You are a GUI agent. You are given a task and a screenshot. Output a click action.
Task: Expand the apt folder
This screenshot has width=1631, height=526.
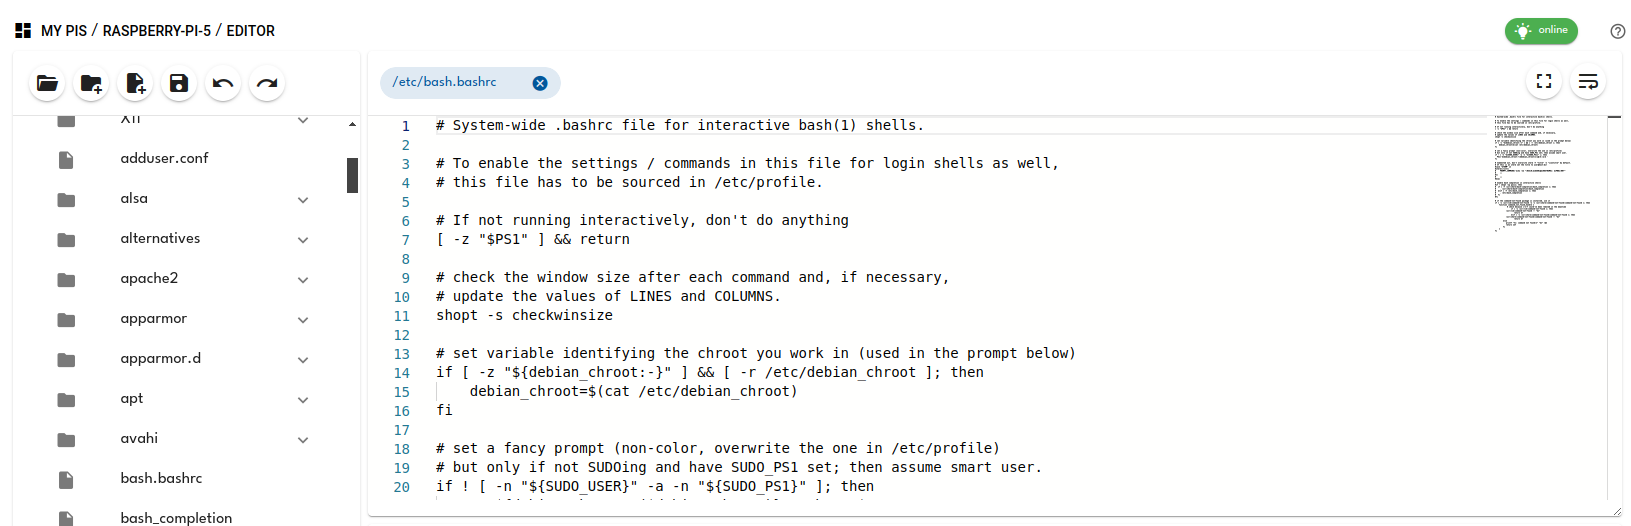click(x=303, y=400)
